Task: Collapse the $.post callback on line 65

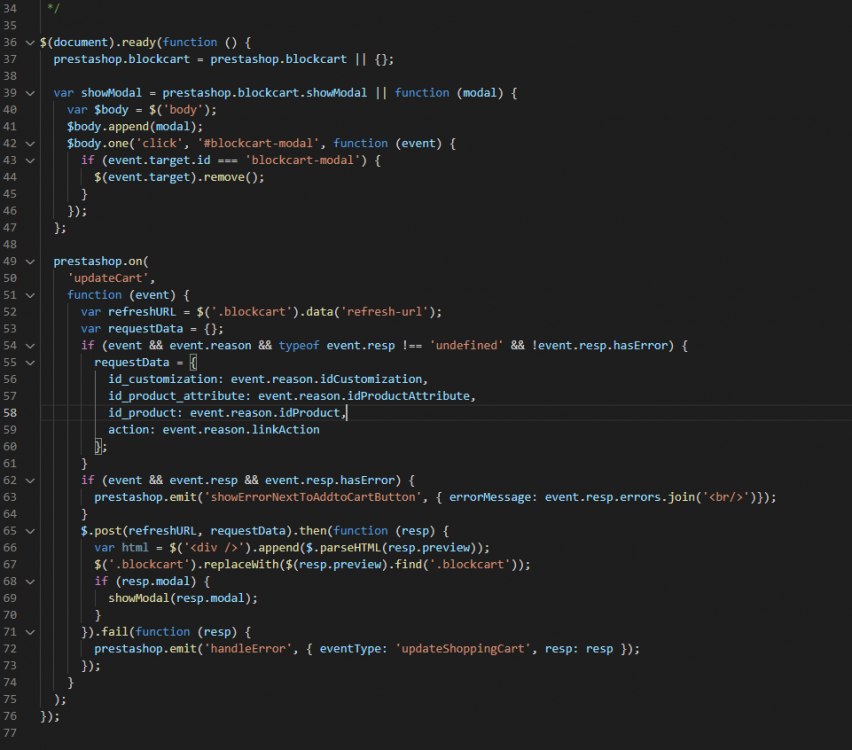Action: pos(30,531)
